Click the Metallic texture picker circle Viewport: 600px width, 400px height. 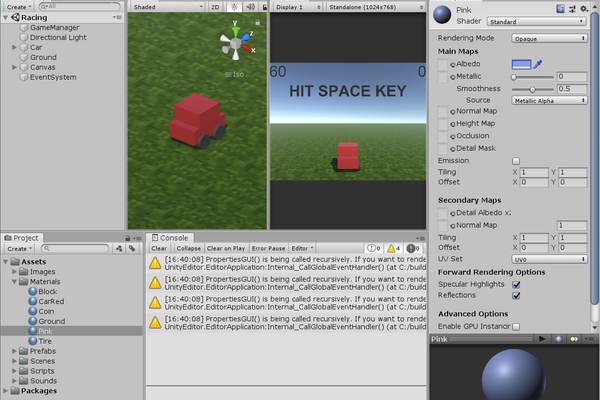pos(453,77)
